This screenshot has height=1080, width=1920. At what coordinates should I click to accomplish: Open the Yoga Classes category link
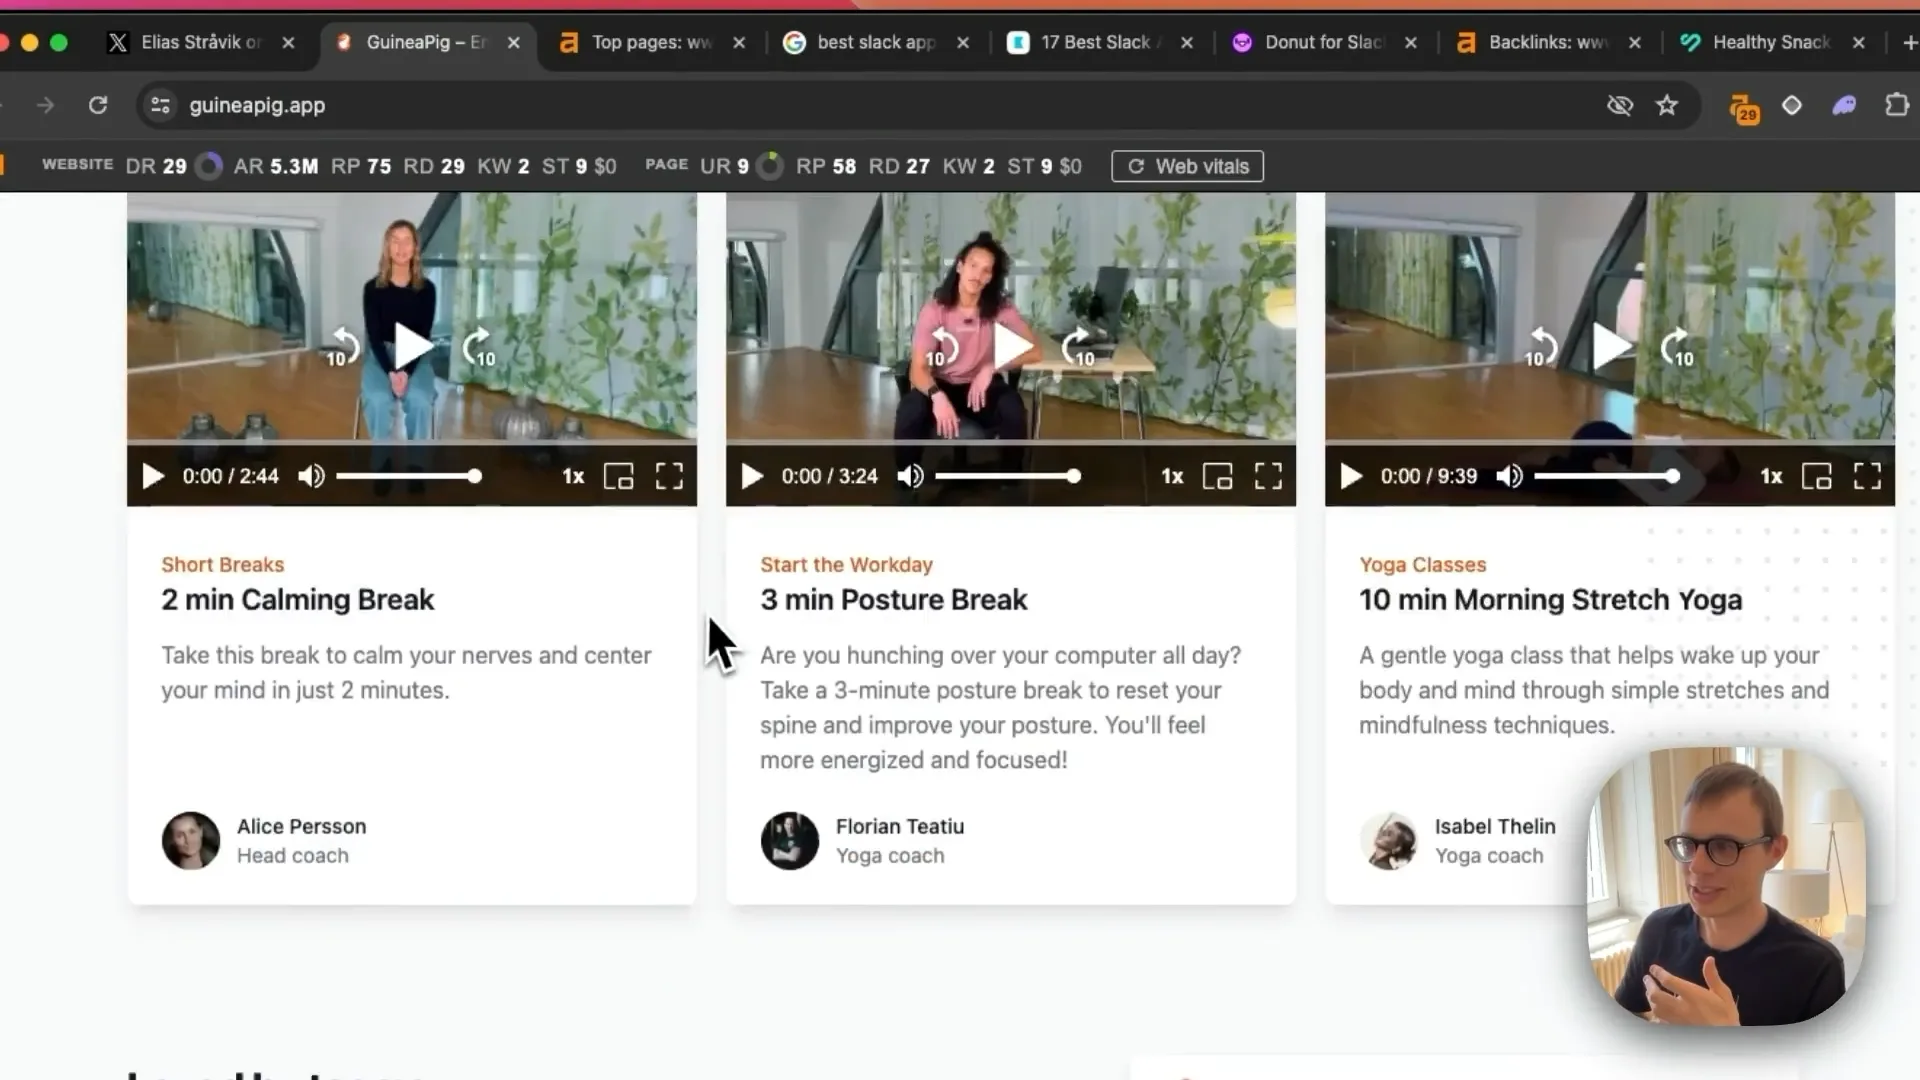tap(1422, 564)
